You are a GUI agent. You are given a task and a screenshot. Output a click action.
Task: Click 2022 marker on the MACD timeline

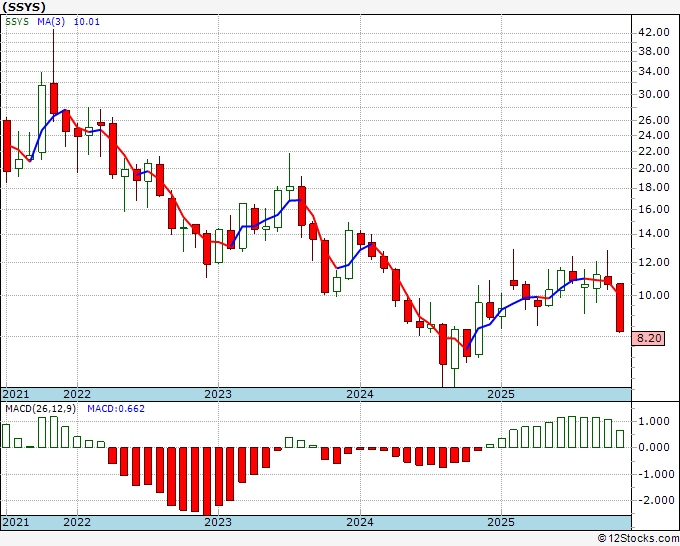[77, 523]
